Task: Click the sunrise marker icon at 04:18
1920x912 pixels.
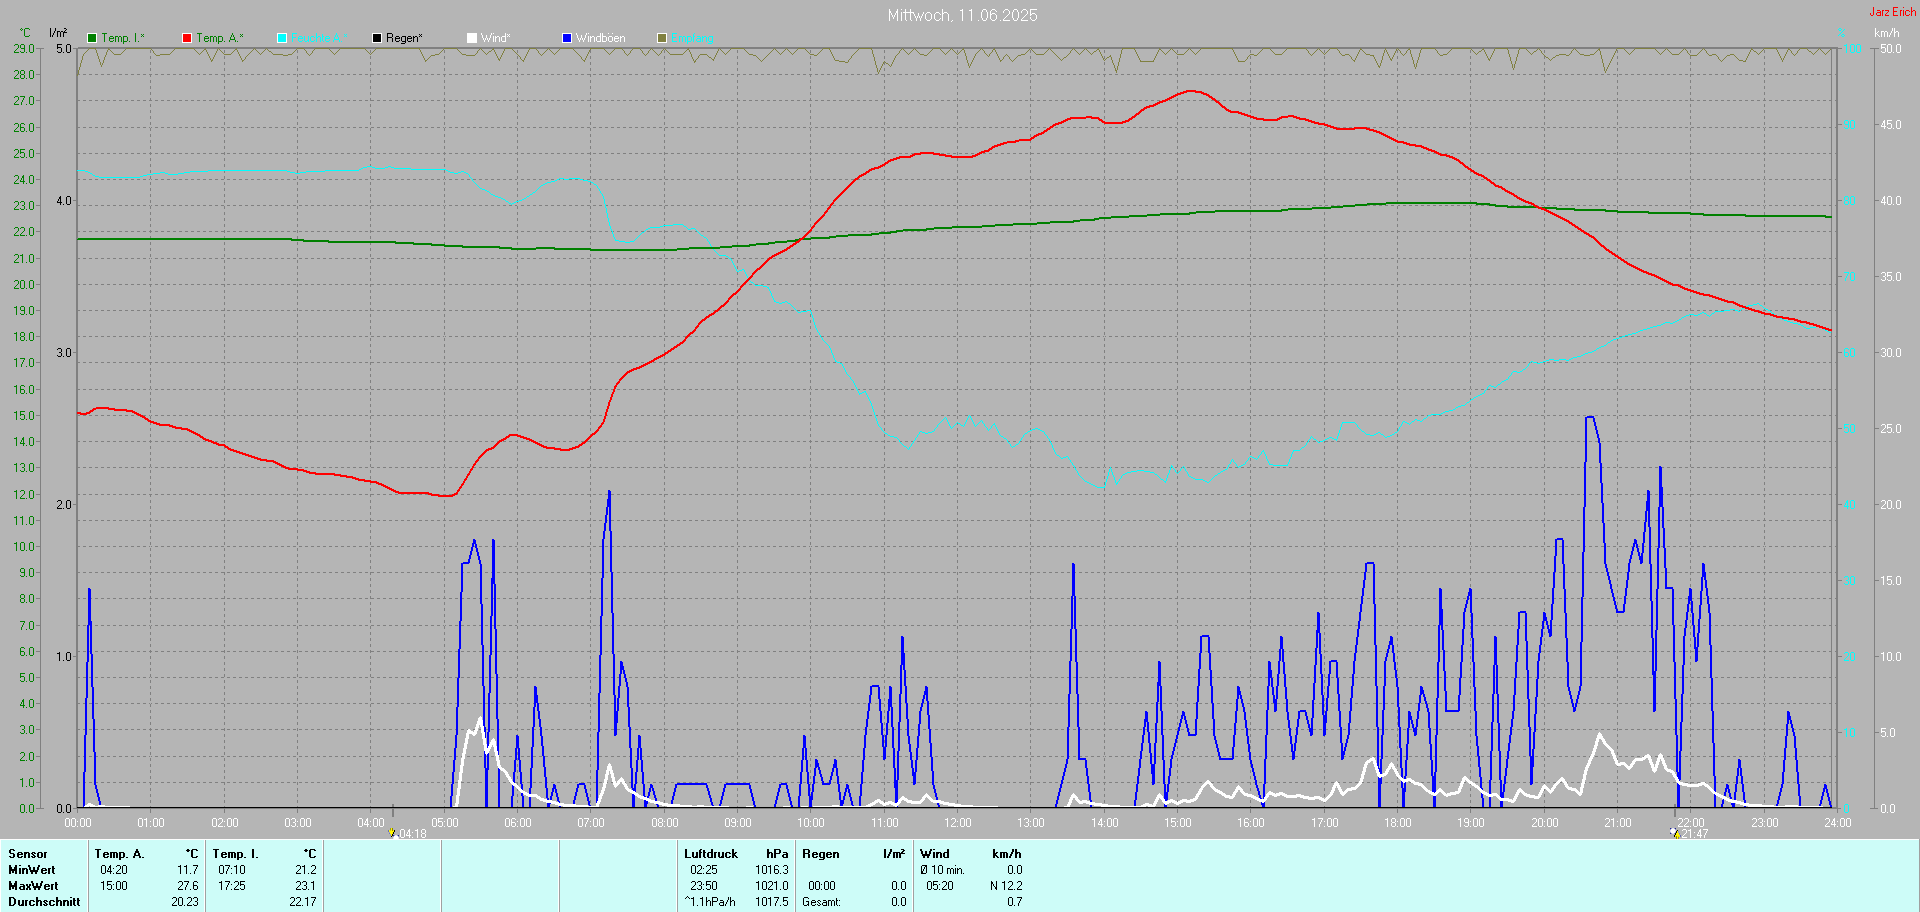Action: (x=392, y=833)
